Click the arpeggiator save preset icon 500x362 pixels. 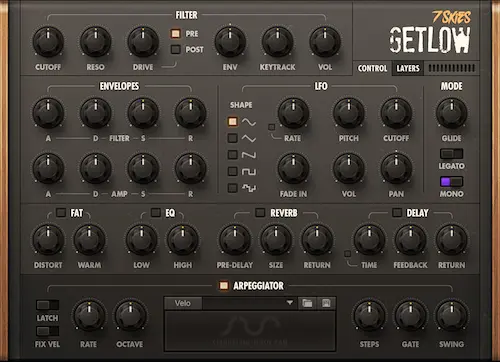click(326, 303)
